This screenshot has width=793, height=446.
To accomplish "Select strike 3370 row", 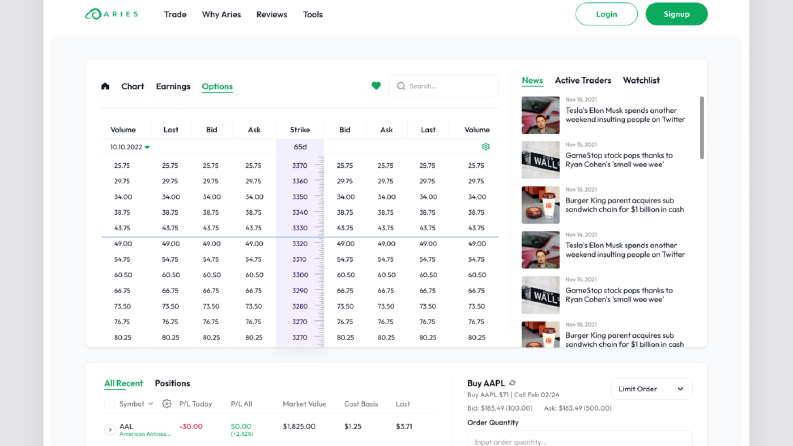I will pyautogui.click(x=300, y=165).
